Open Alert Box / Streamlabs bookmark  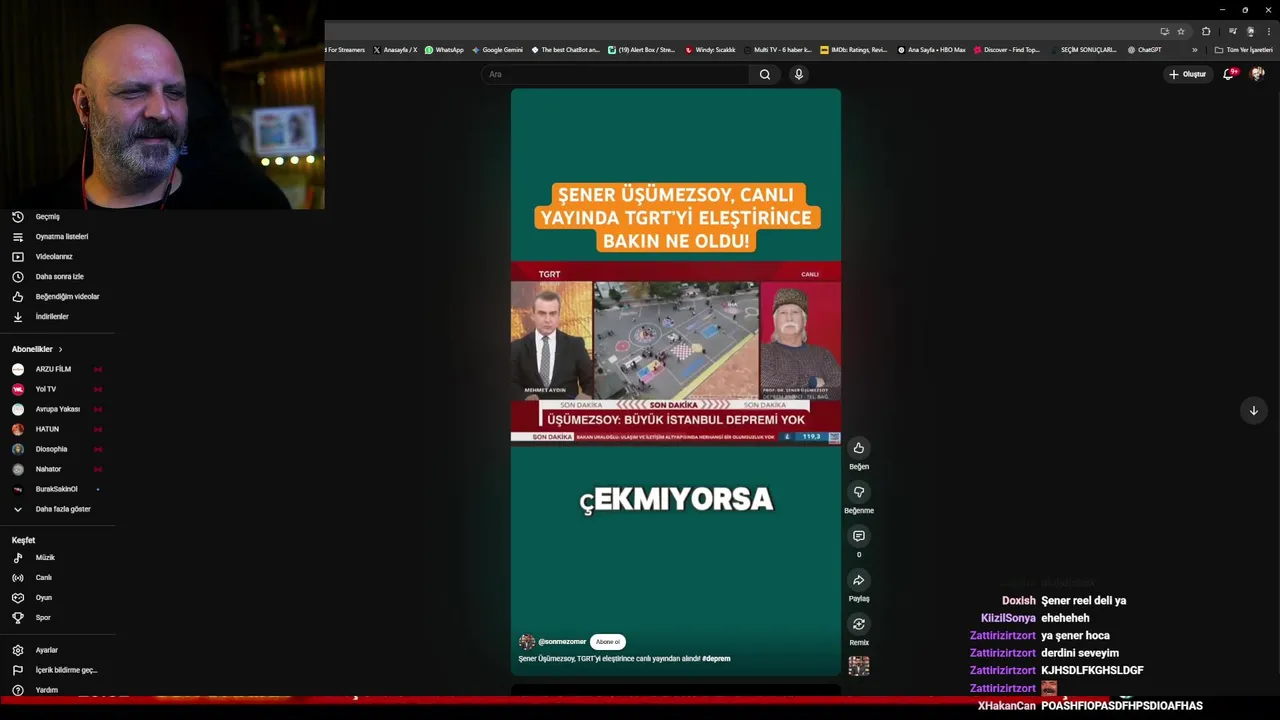pyautogui.click(x=641, y=50)
